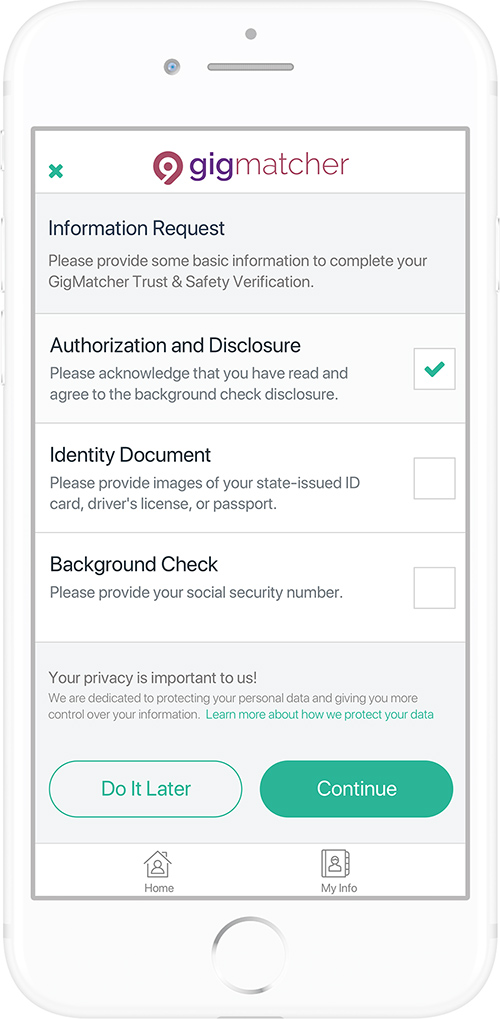Expand the Identity Document row title

tap(130, 455)
